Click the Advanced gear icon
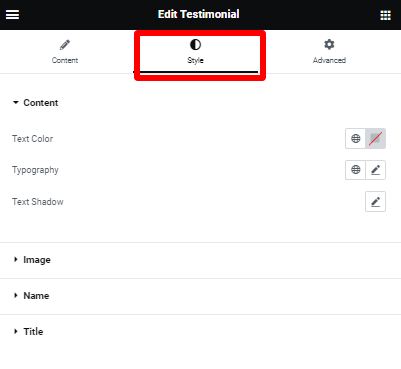Image resolution: width=401 pixels, height=369 pixels. click(329, 44)
